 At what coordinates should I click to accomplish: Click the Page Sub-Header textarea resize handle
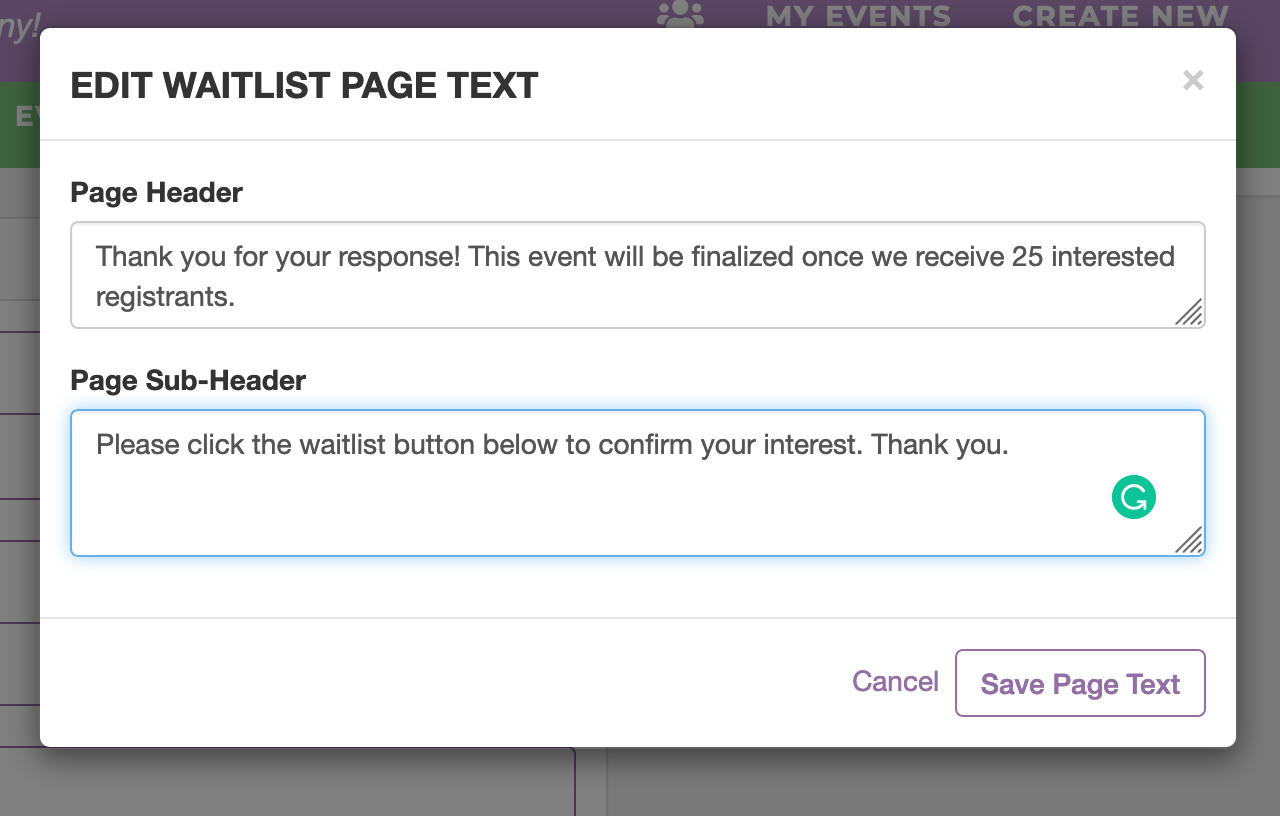[x=1188, y=540]
